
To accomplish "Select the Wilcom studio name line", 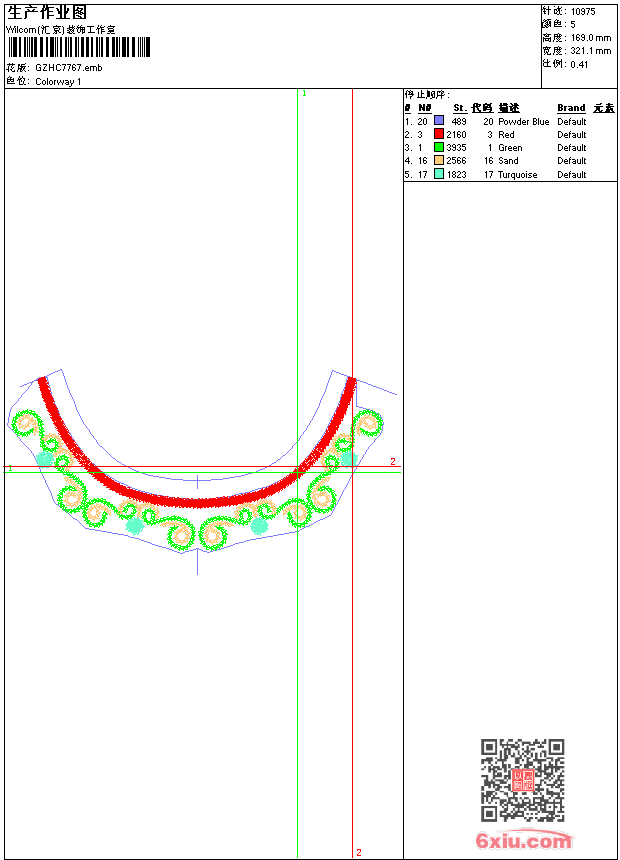I will [61, 30].
